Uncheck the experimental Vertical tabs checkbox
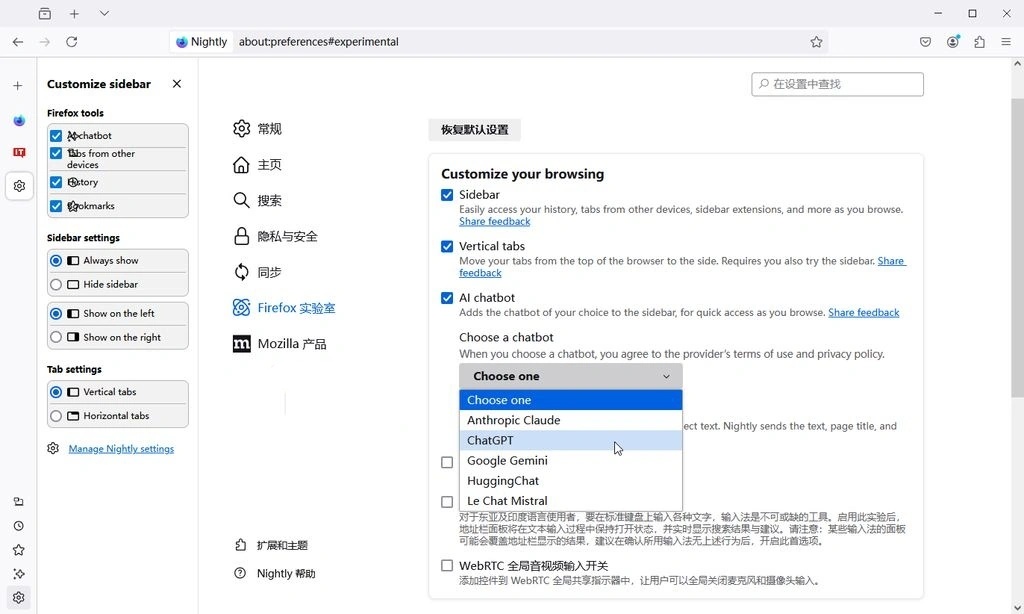Viewport: 1024px width, 614px height. 447,247
